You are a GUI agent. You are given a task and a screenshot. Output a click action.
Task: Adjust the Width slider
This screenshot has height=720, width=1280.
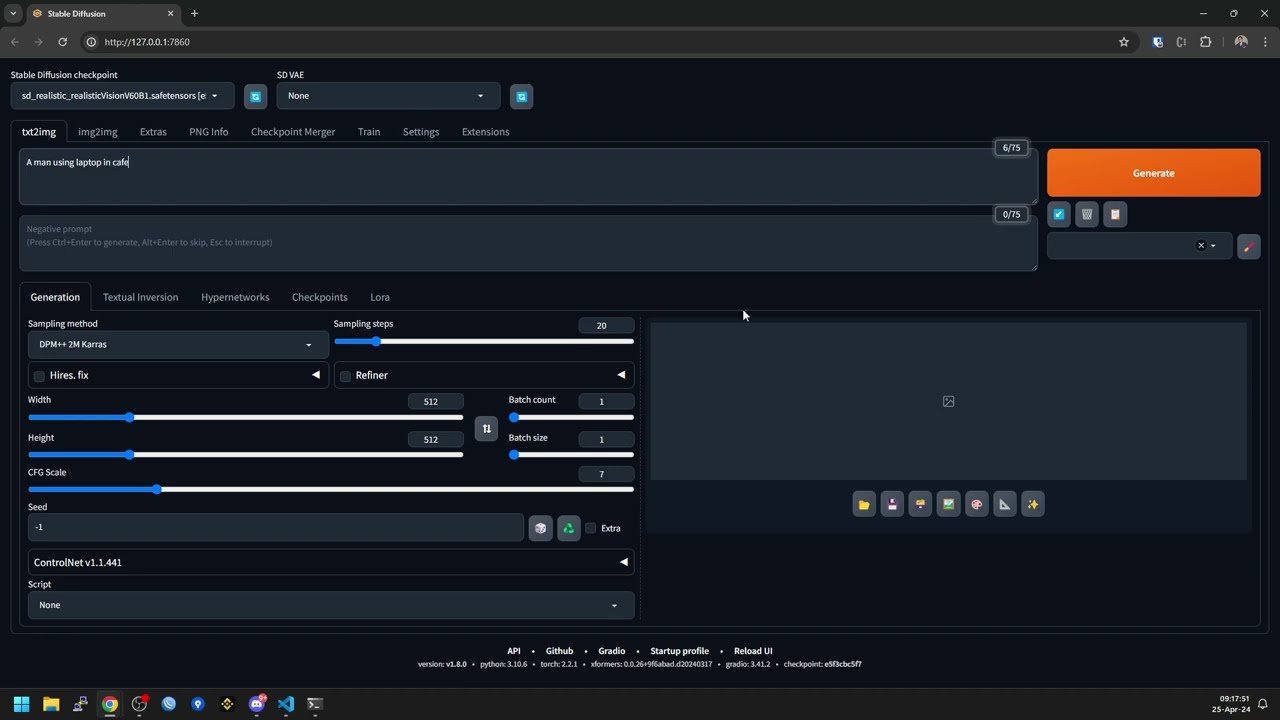(246, 417)
